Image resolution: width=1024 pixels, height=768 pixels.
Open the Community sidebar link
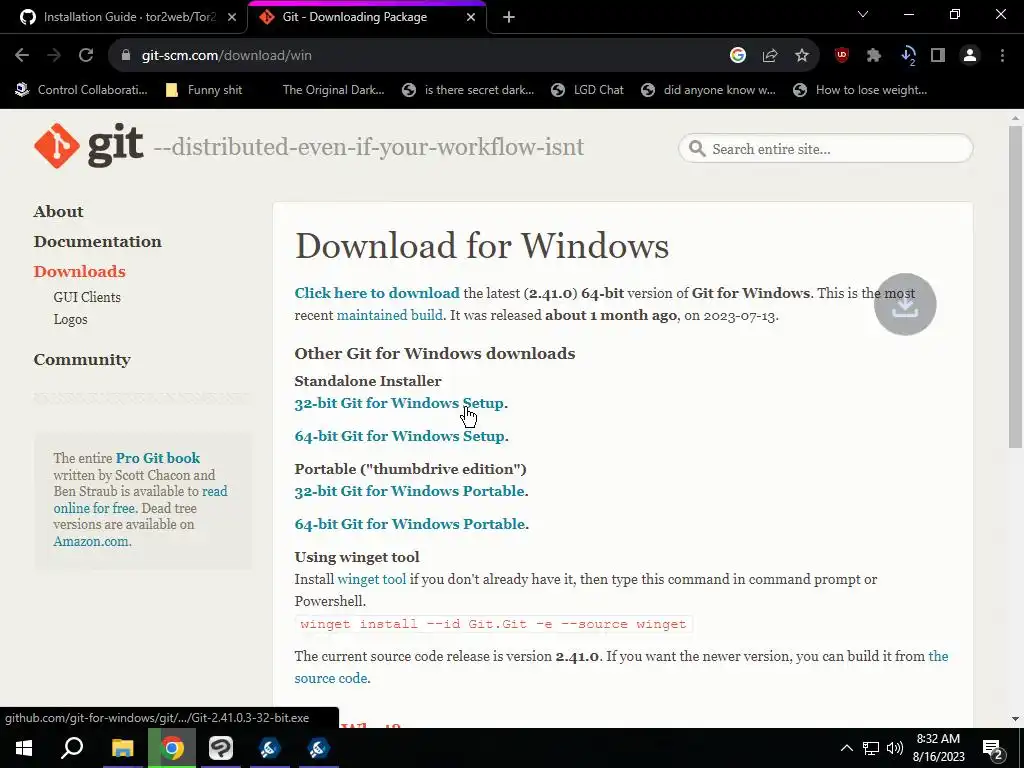82,360
